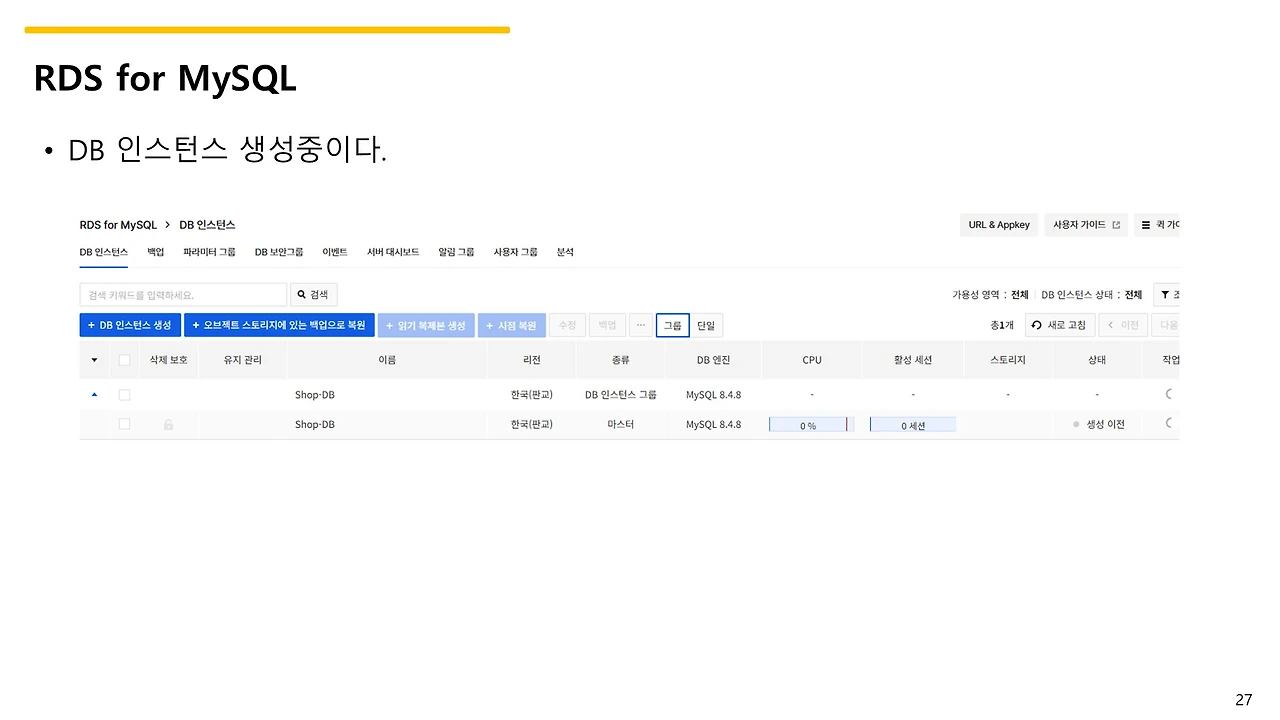This screenshot has width=1280, height=720.
Task: Open the 서버 대시보드 tab
Action: [392, 252]
